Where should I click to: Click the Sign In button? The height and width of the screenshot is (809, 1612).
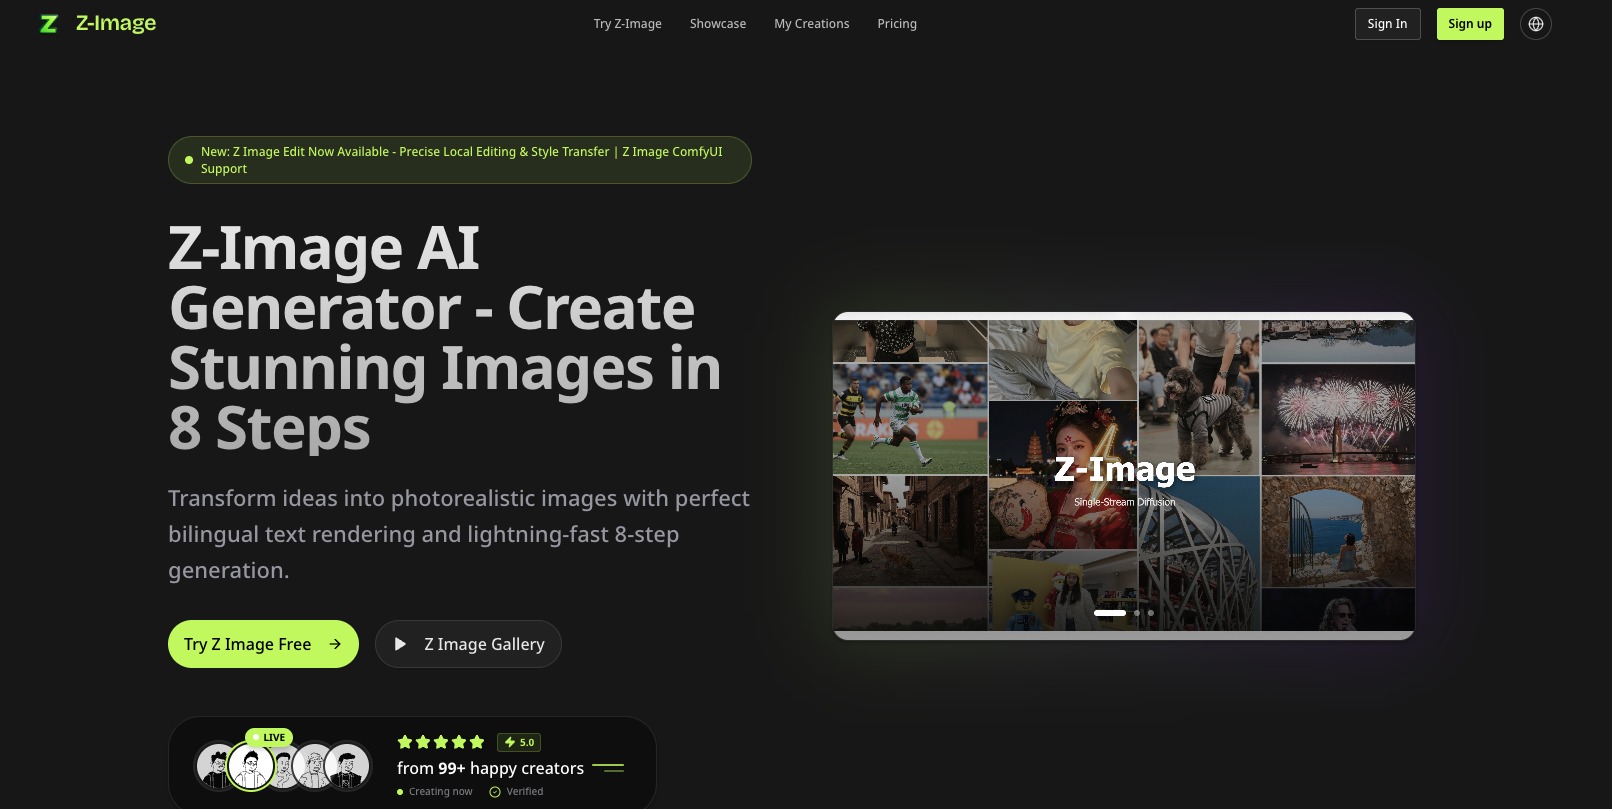[x=1388, y=24]
